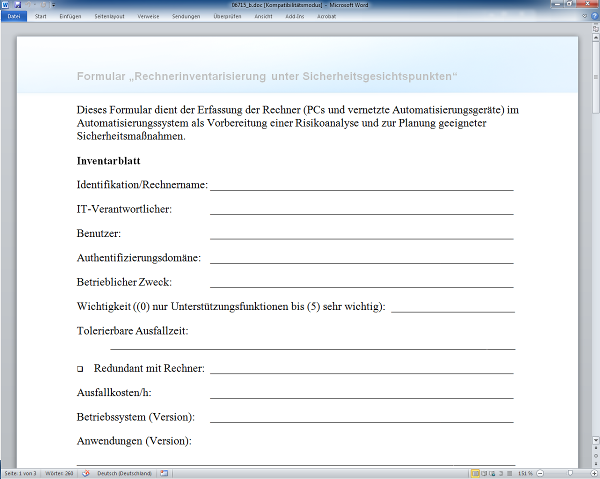Viewport: 600px width, 479px height.
Task: Click the 151 % zoom level
Action: pos(525,473)
